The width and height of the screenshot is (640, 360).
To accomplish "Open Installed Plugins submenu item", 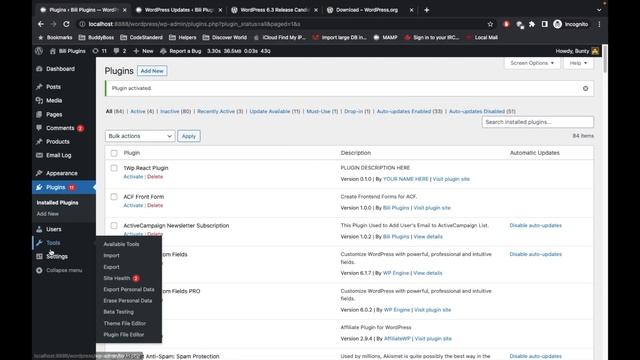I will [57, 203].
